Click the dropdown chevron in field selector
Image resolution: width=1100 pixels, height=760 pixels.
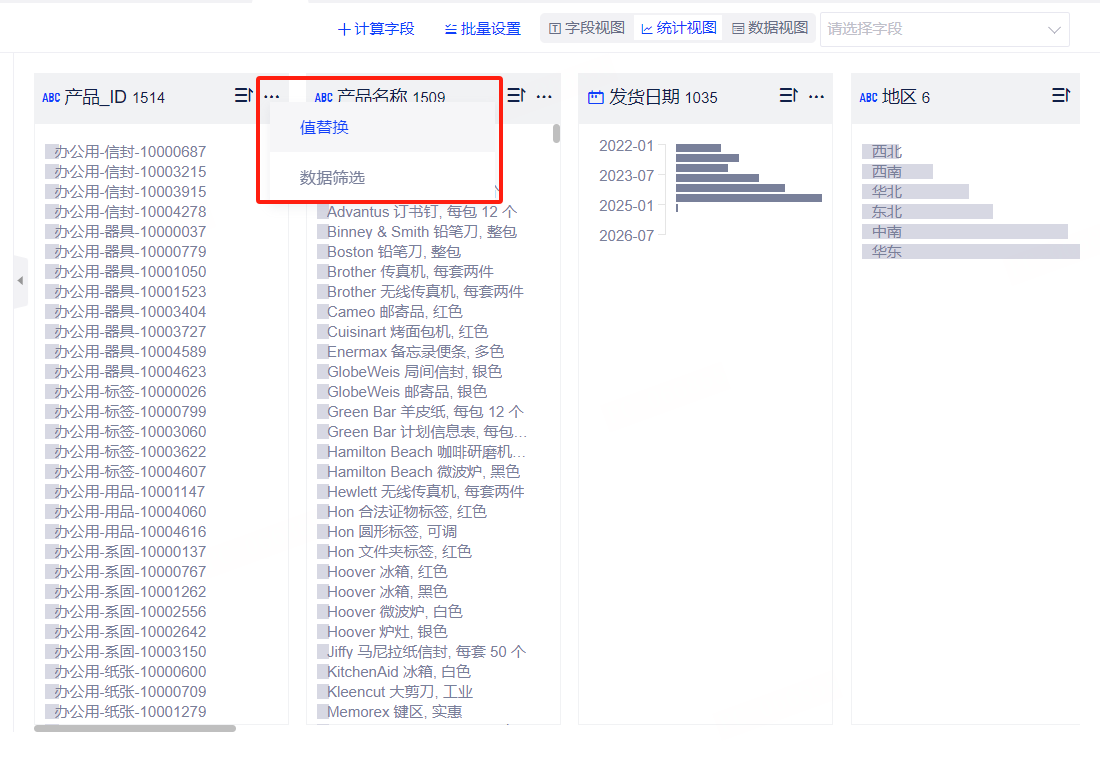(1054, 29)
